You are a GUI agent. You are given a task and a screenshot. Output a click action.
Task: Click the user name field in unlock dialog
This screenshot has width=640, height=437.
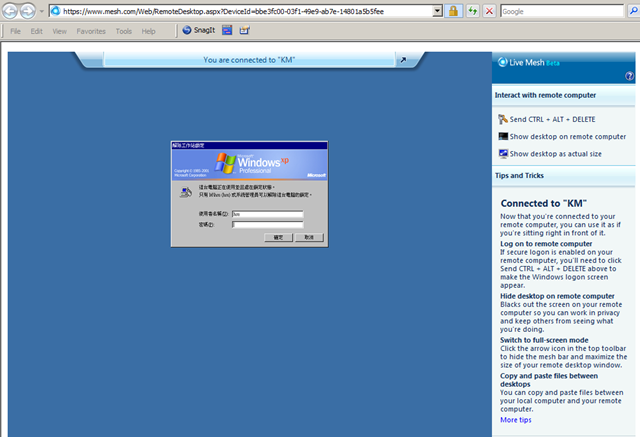point(268,214)
